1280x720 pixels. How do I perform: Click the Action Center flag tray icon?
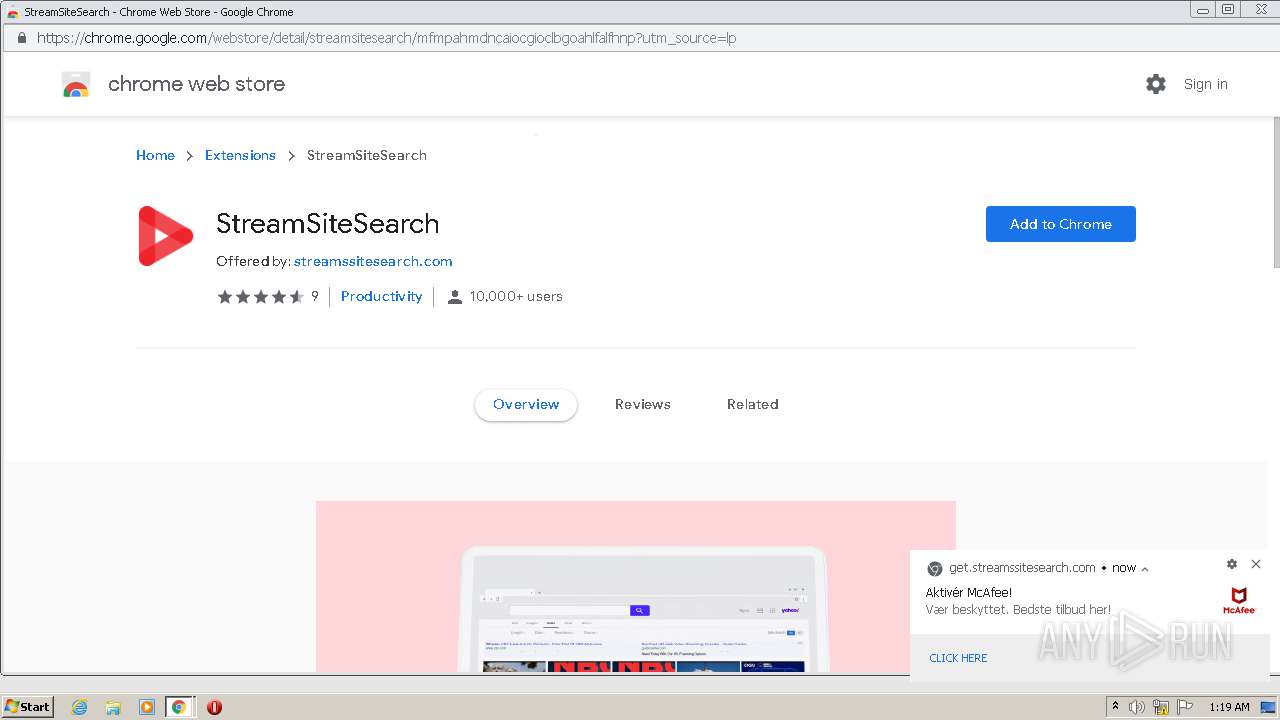(x=1185, y=707)
